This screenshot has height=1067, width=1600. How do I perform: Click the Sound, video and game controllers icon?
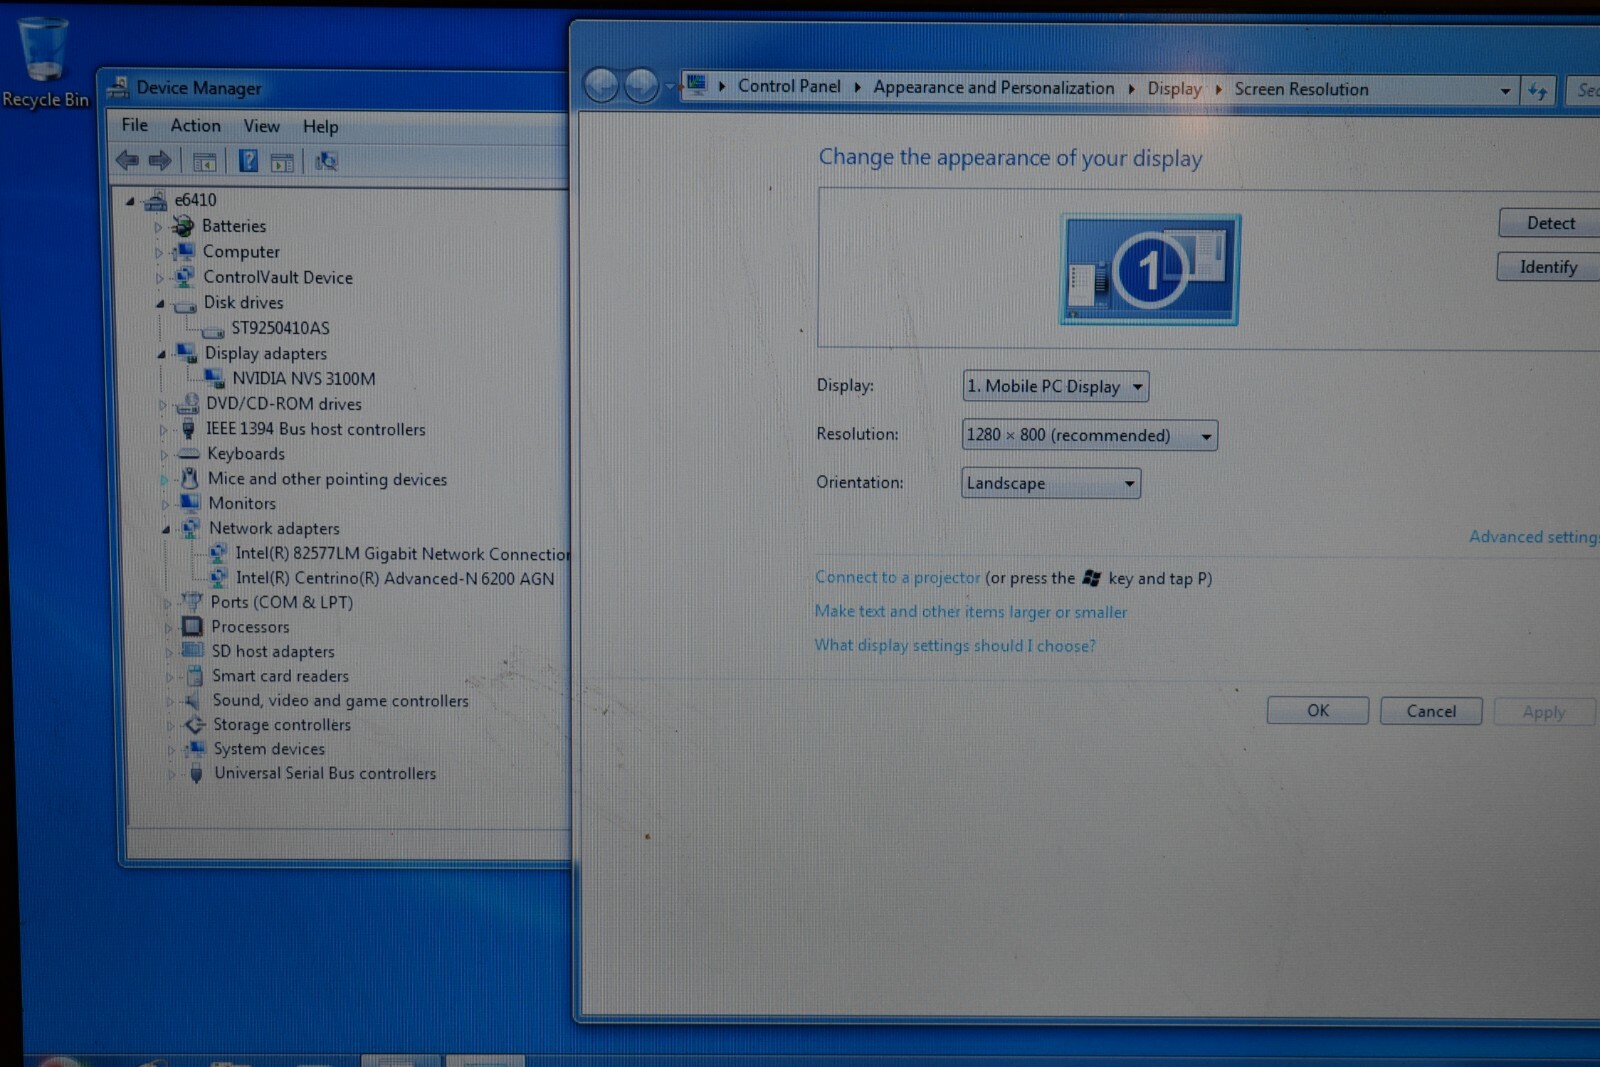pos(193,701)
